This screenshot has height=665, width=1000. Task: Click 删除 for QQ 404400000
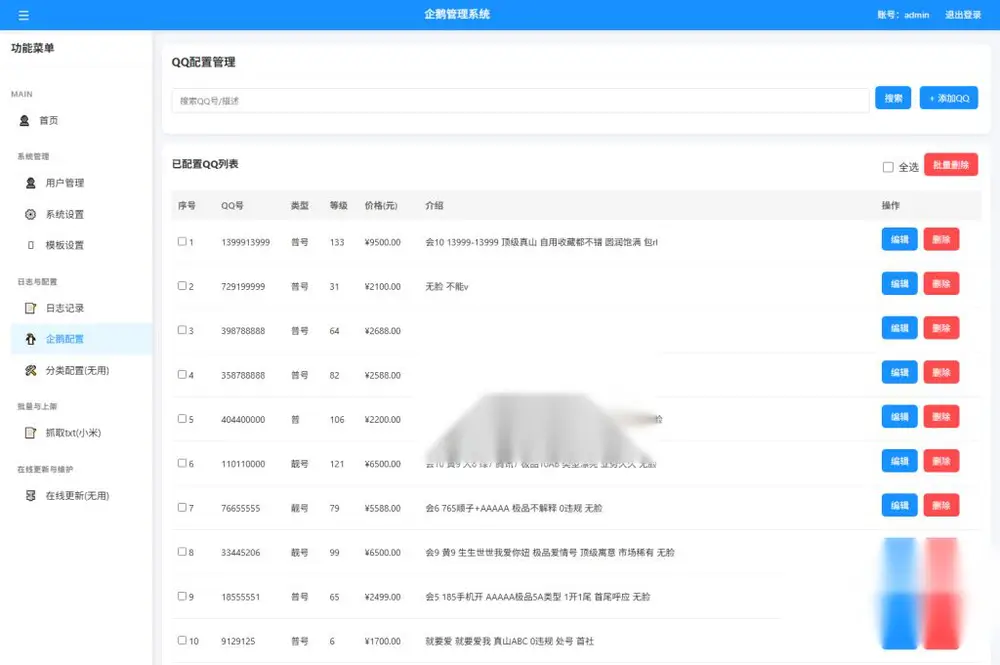tap(941, 416)
